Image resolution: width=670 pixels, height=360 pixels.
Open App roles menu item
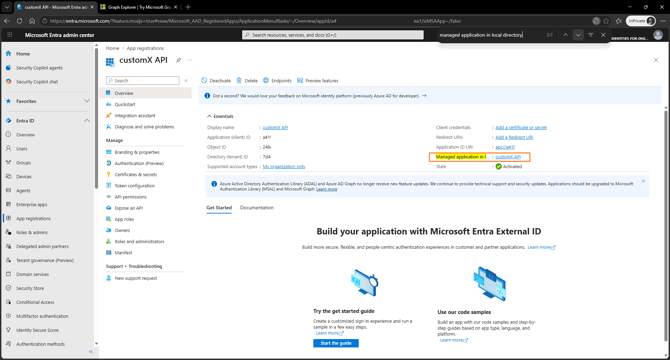[x=124, y=219]
